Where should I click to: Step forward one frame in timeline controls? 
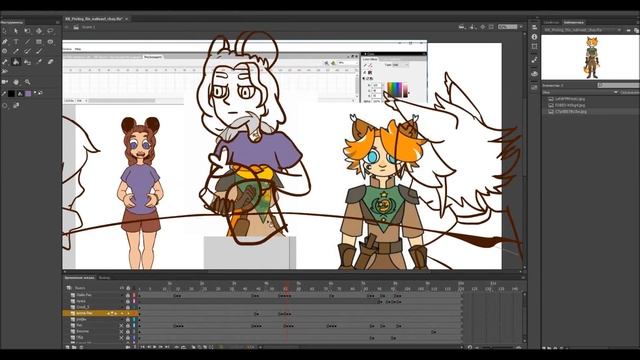pyautogui.click(x=161, y=347)
